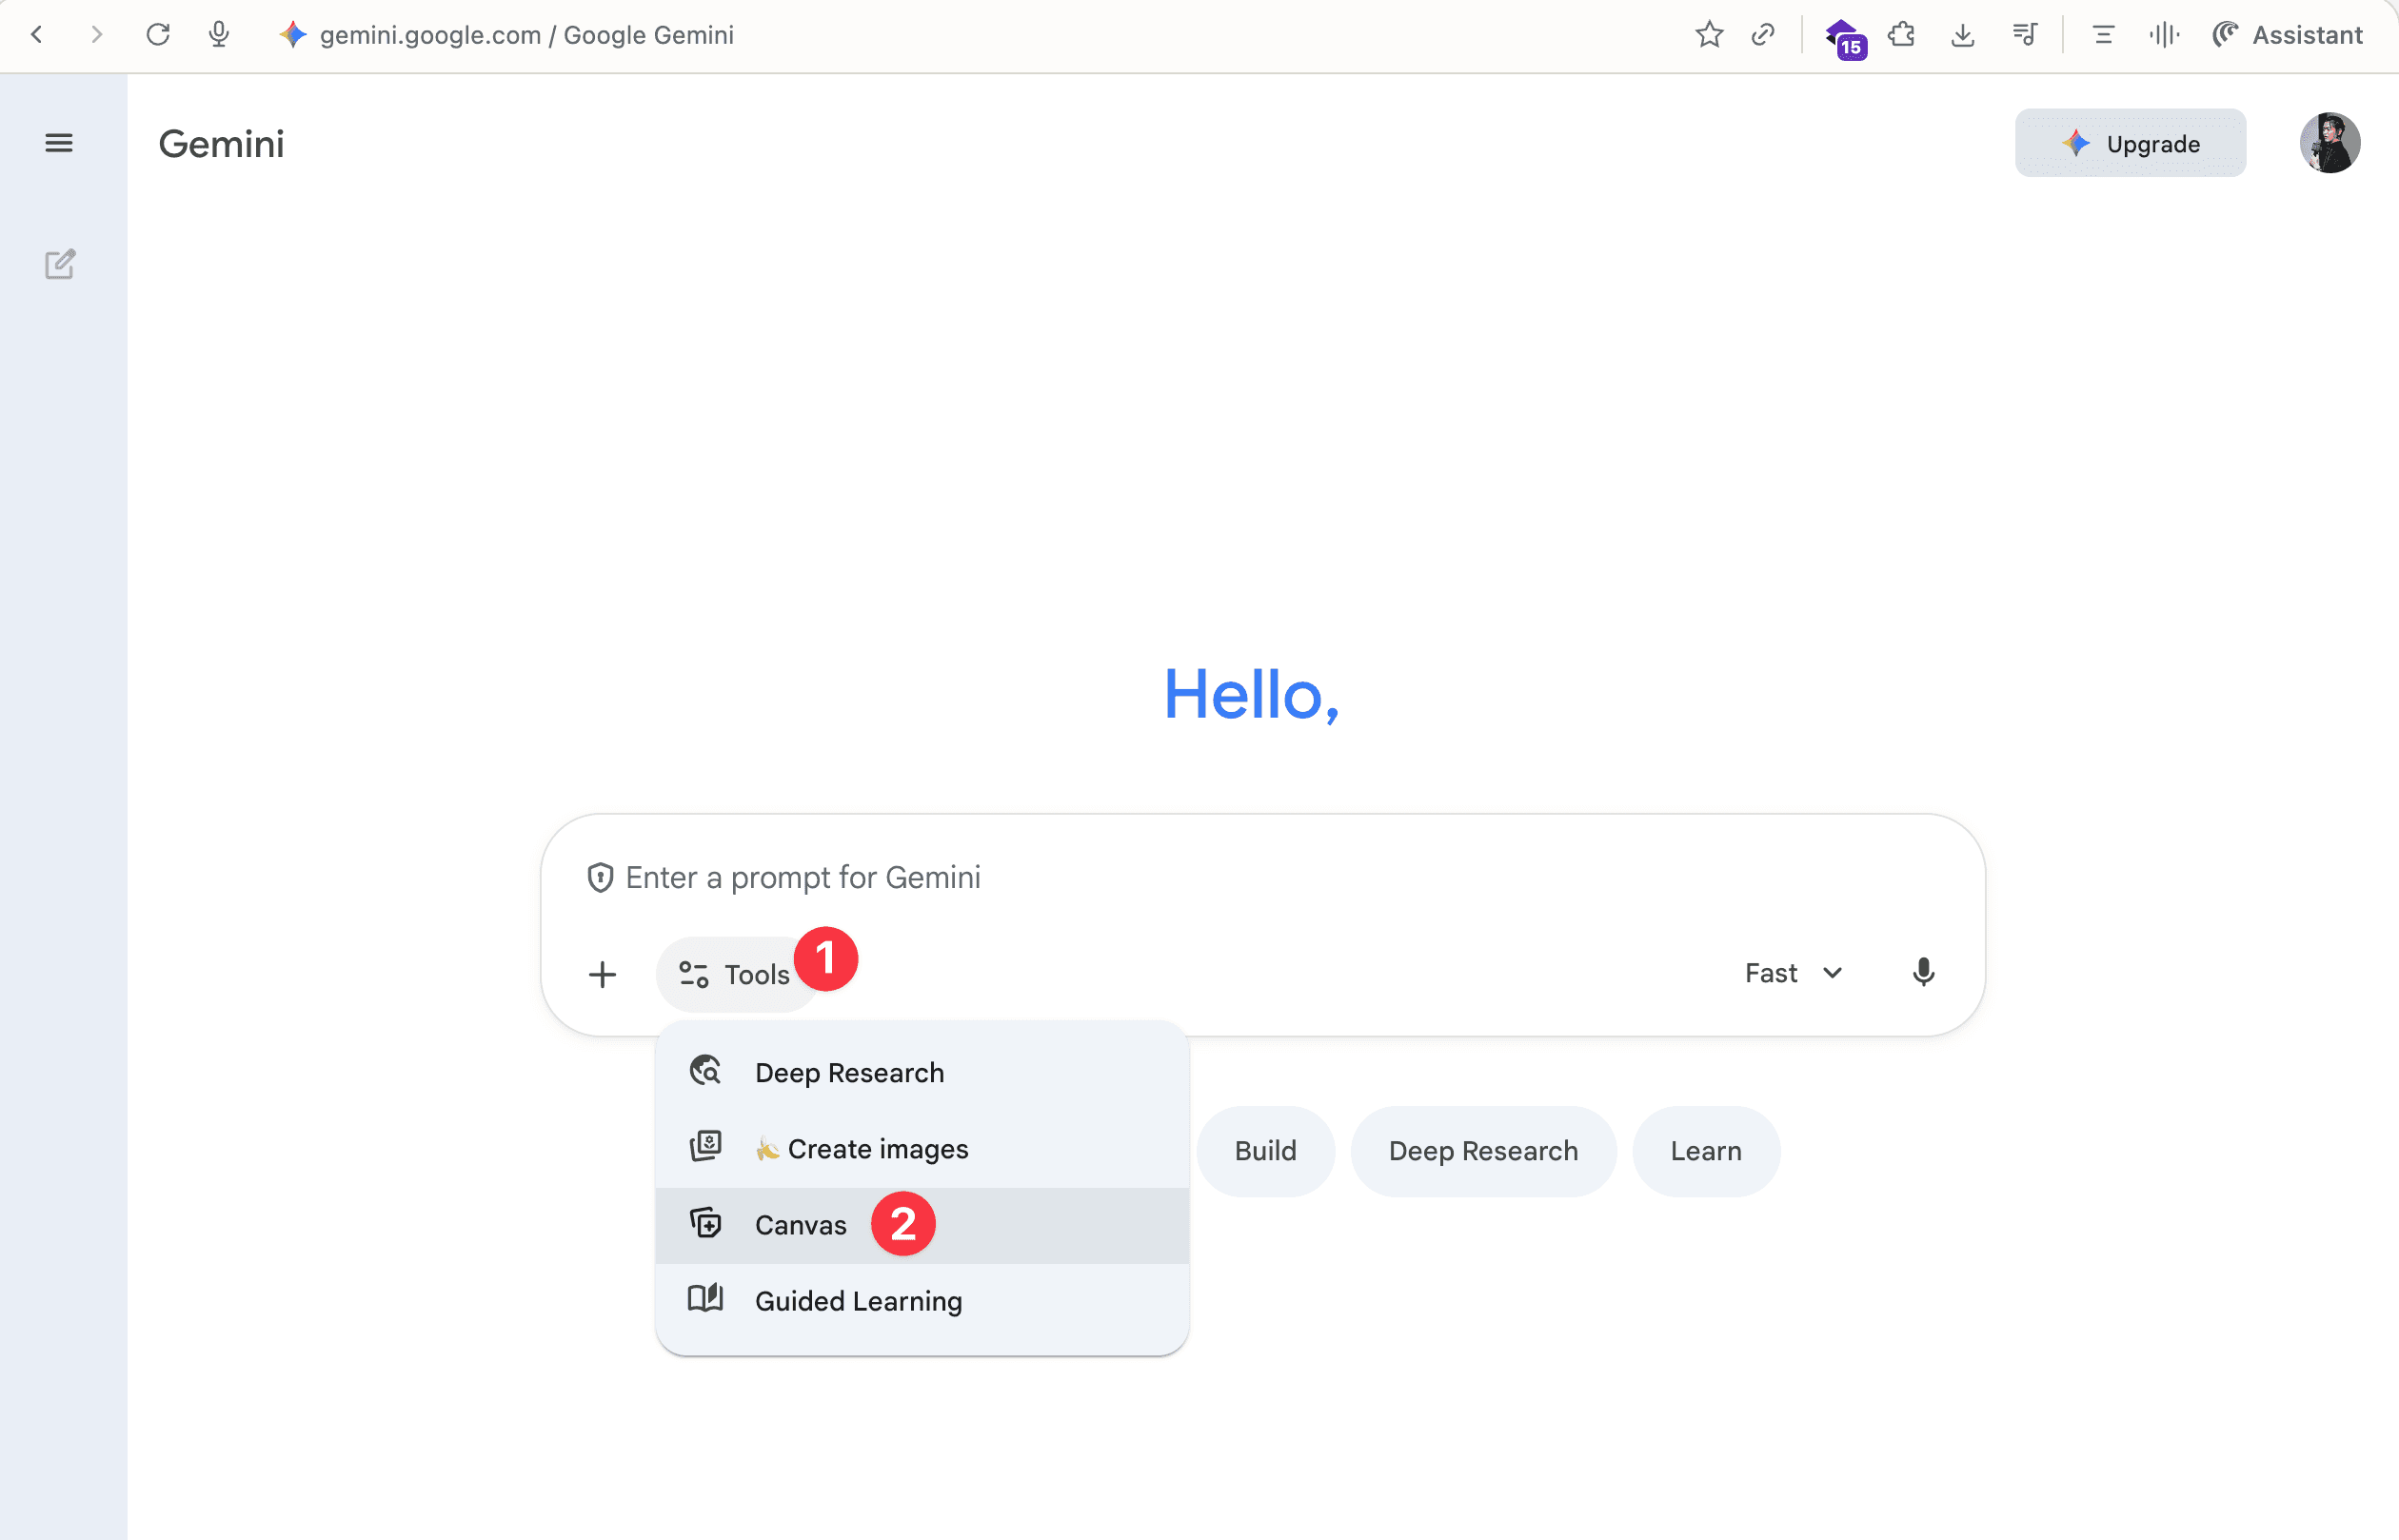Expand the Fast model dropdown
The image size is (2399, 1540).
1793,973
